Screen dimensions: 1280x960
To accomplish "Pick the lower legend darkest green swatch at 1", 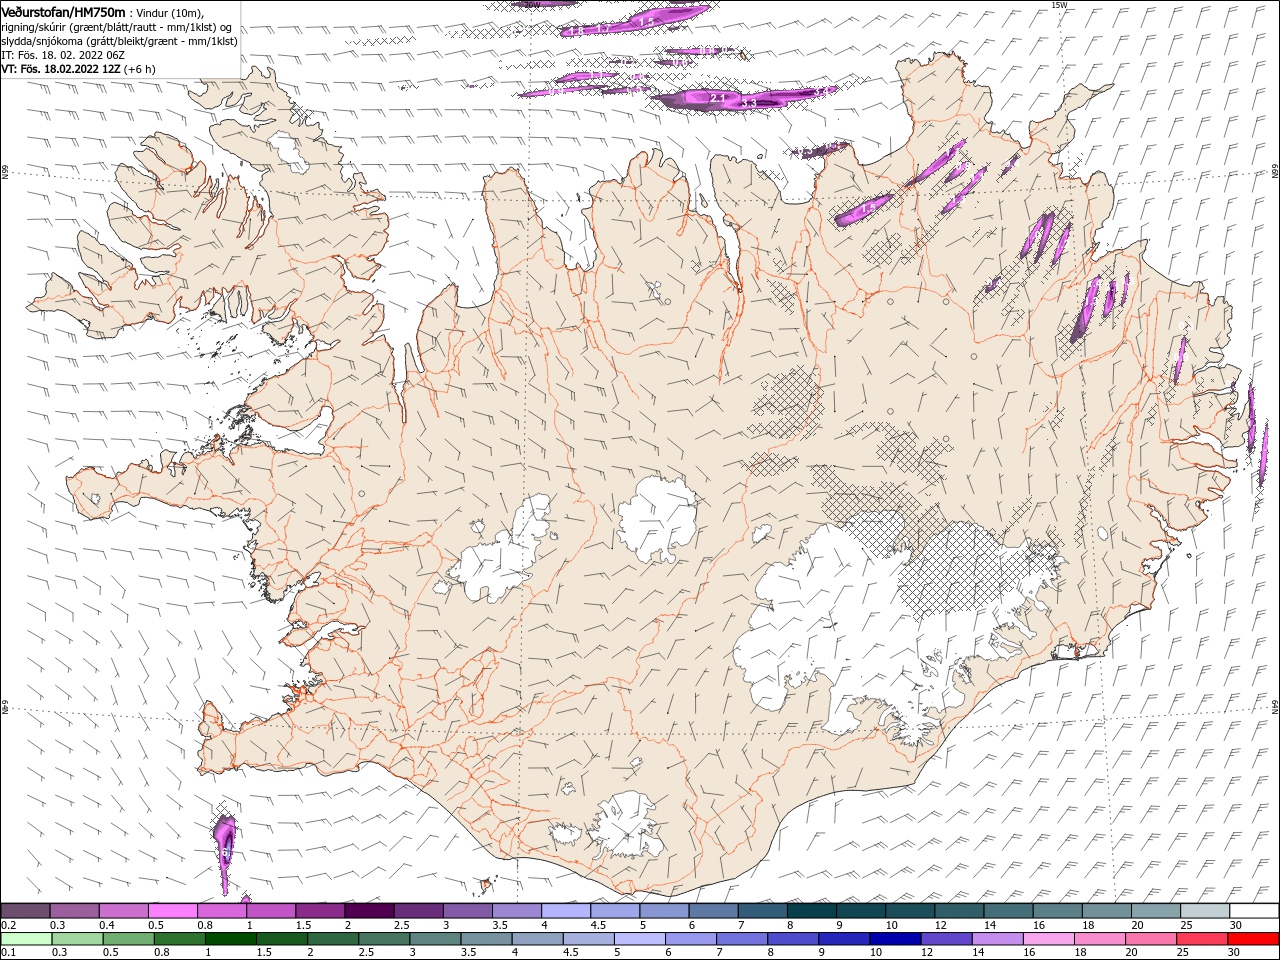I will [230, 939].
